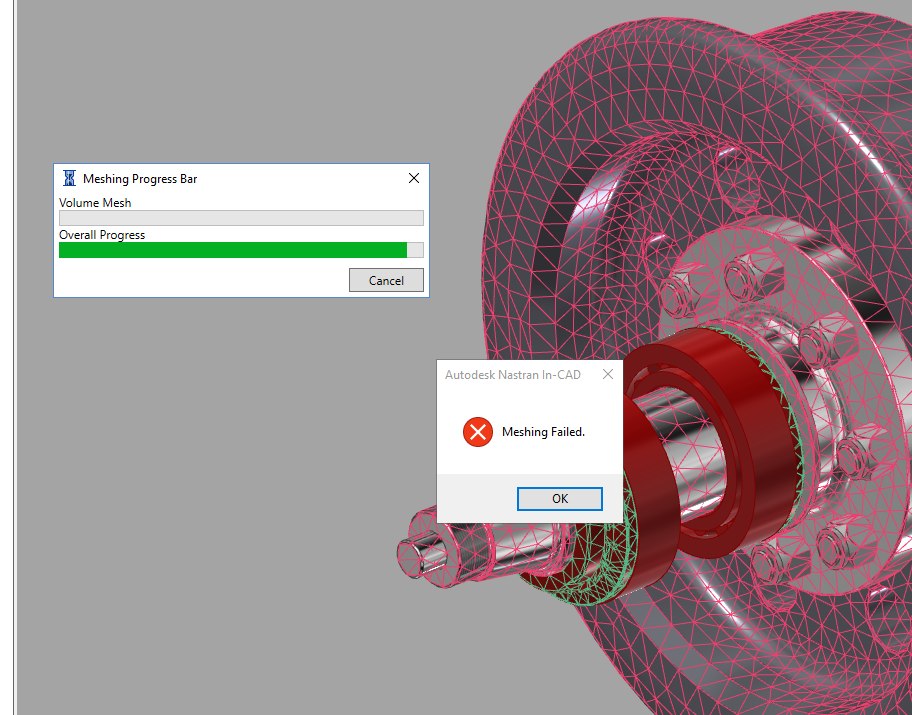
Task: Click the hourglass icon in Meshing Progress Bar title
Action: pyautogui.click(x=69, y=178)
